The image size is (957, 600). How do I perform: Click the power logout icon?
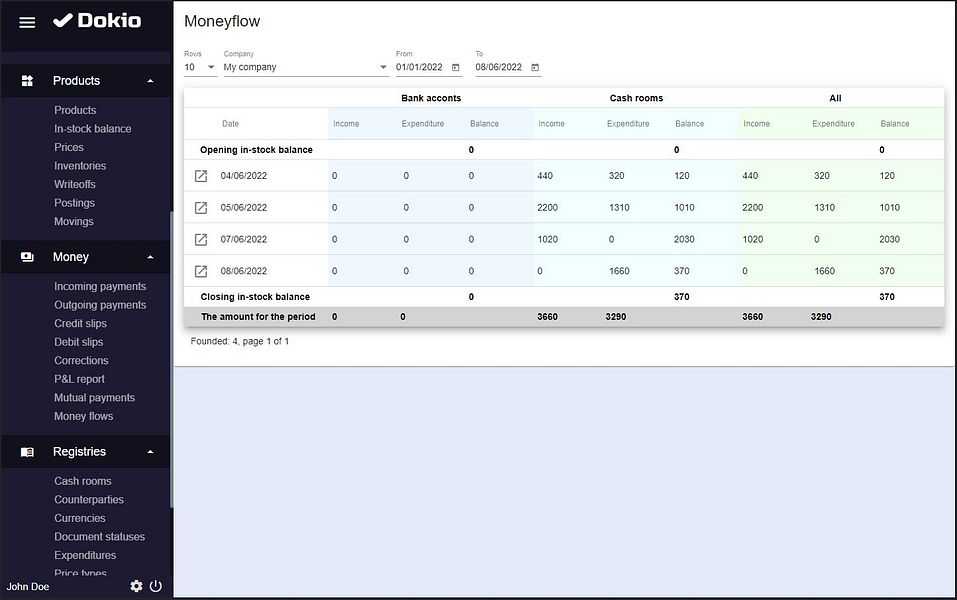click(x=156, y=586)
